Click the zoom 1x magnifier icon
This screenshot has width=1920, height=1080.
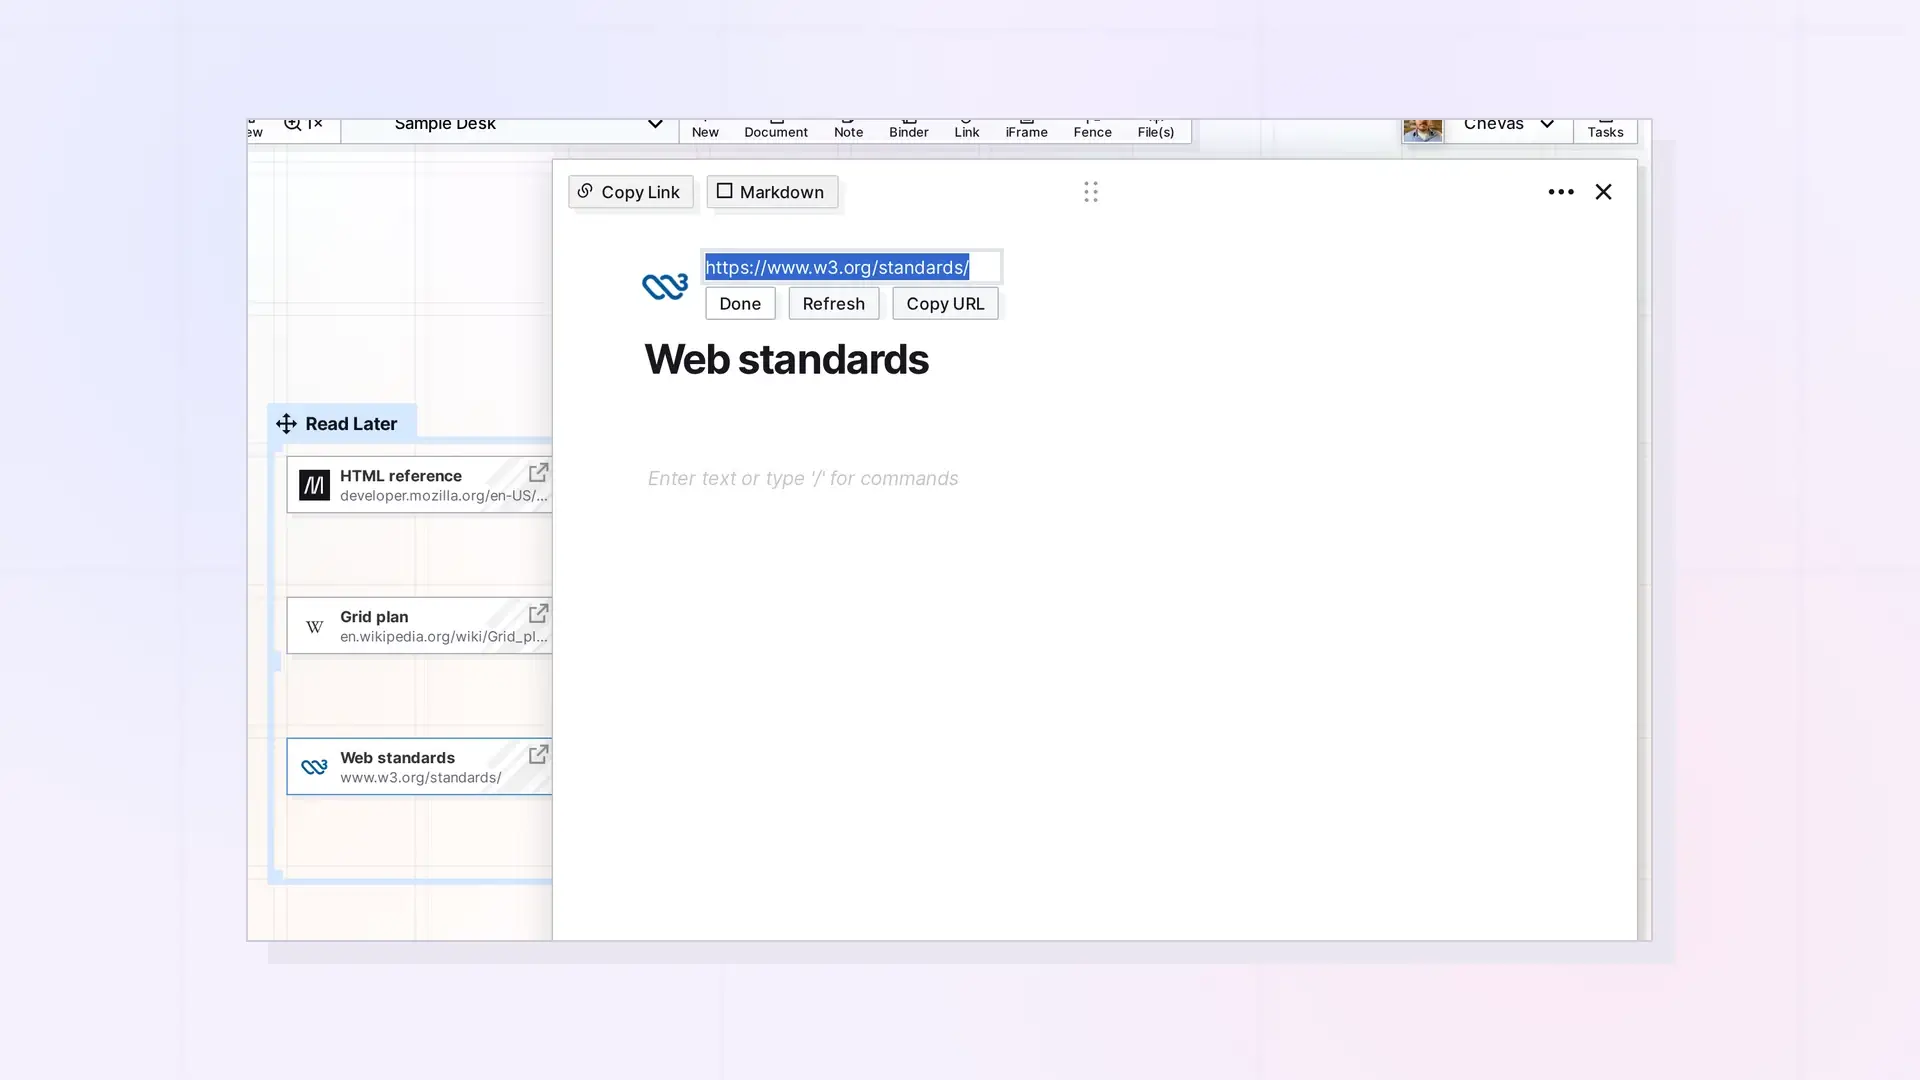(x=292, y=125)
